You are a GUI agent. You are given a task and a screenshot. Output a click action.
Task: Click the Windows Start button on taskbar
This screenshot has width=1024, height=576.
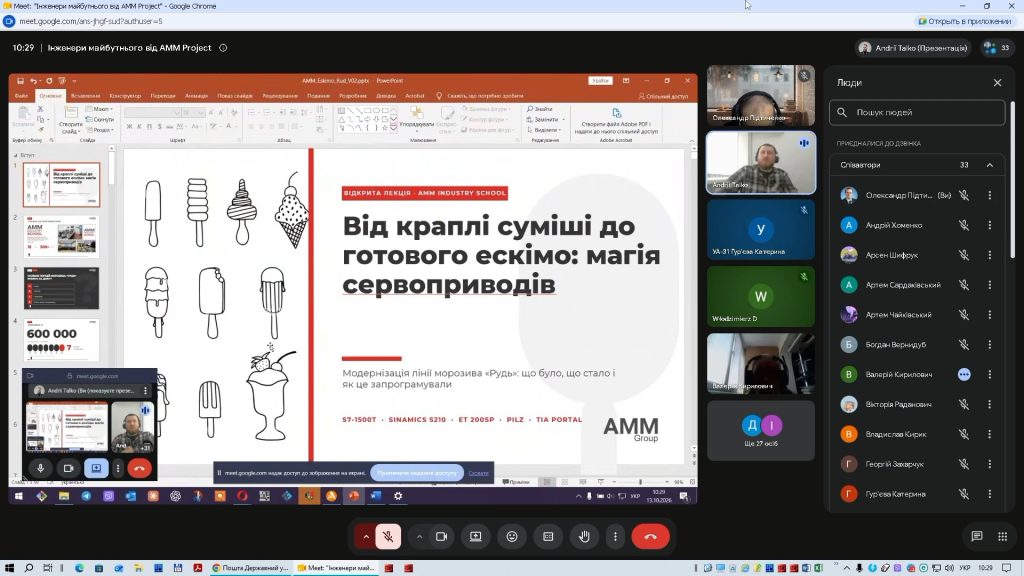(x=9, y=568)
